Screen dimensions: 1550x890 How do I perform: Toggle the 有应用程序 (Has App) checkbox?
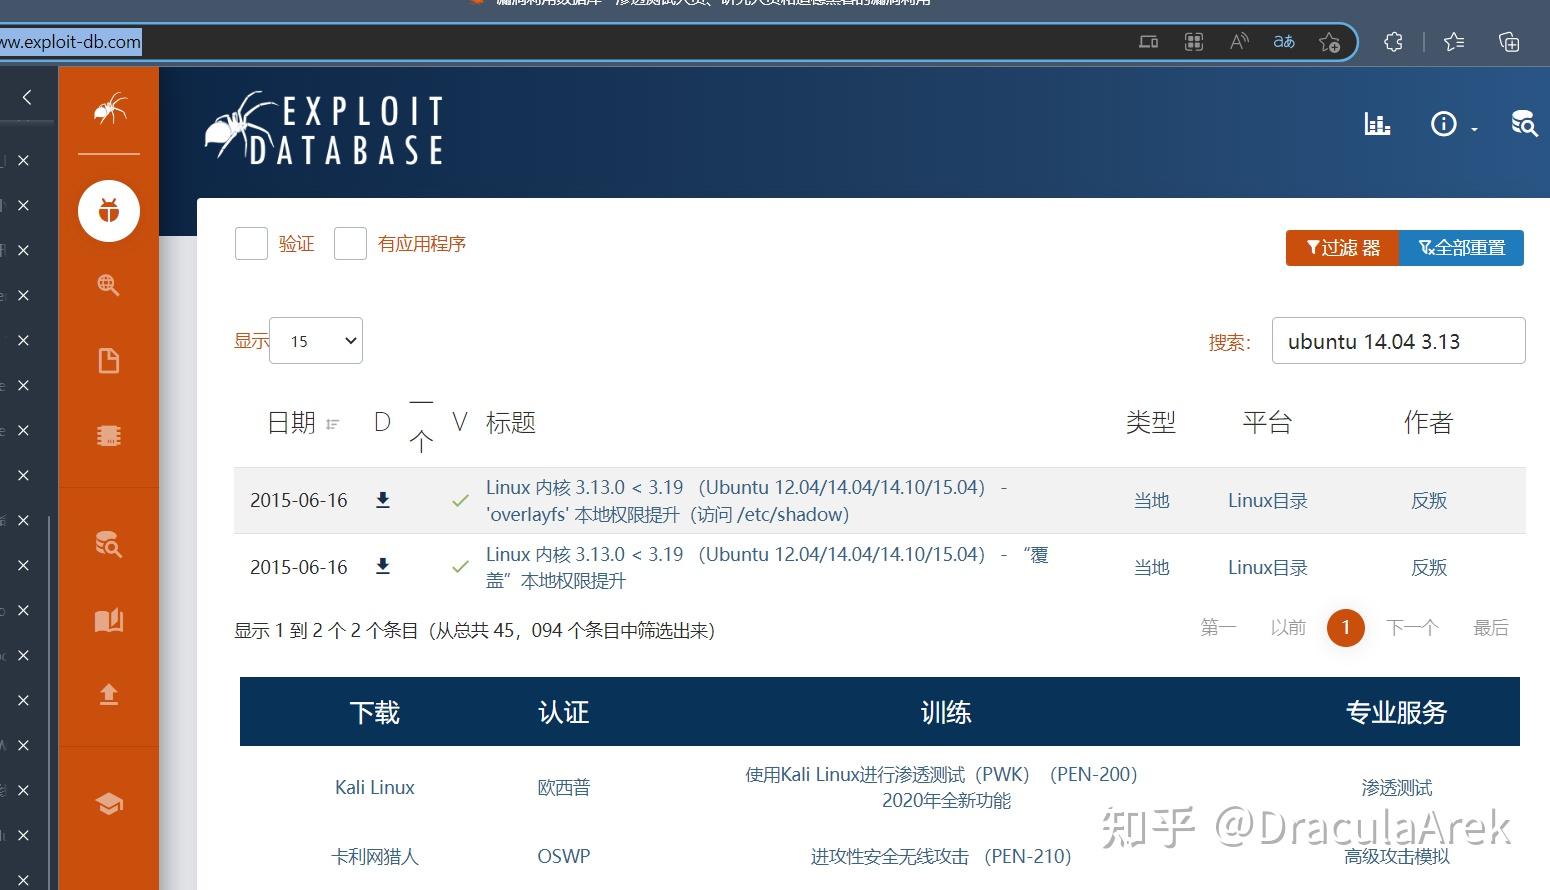point(350,243)
